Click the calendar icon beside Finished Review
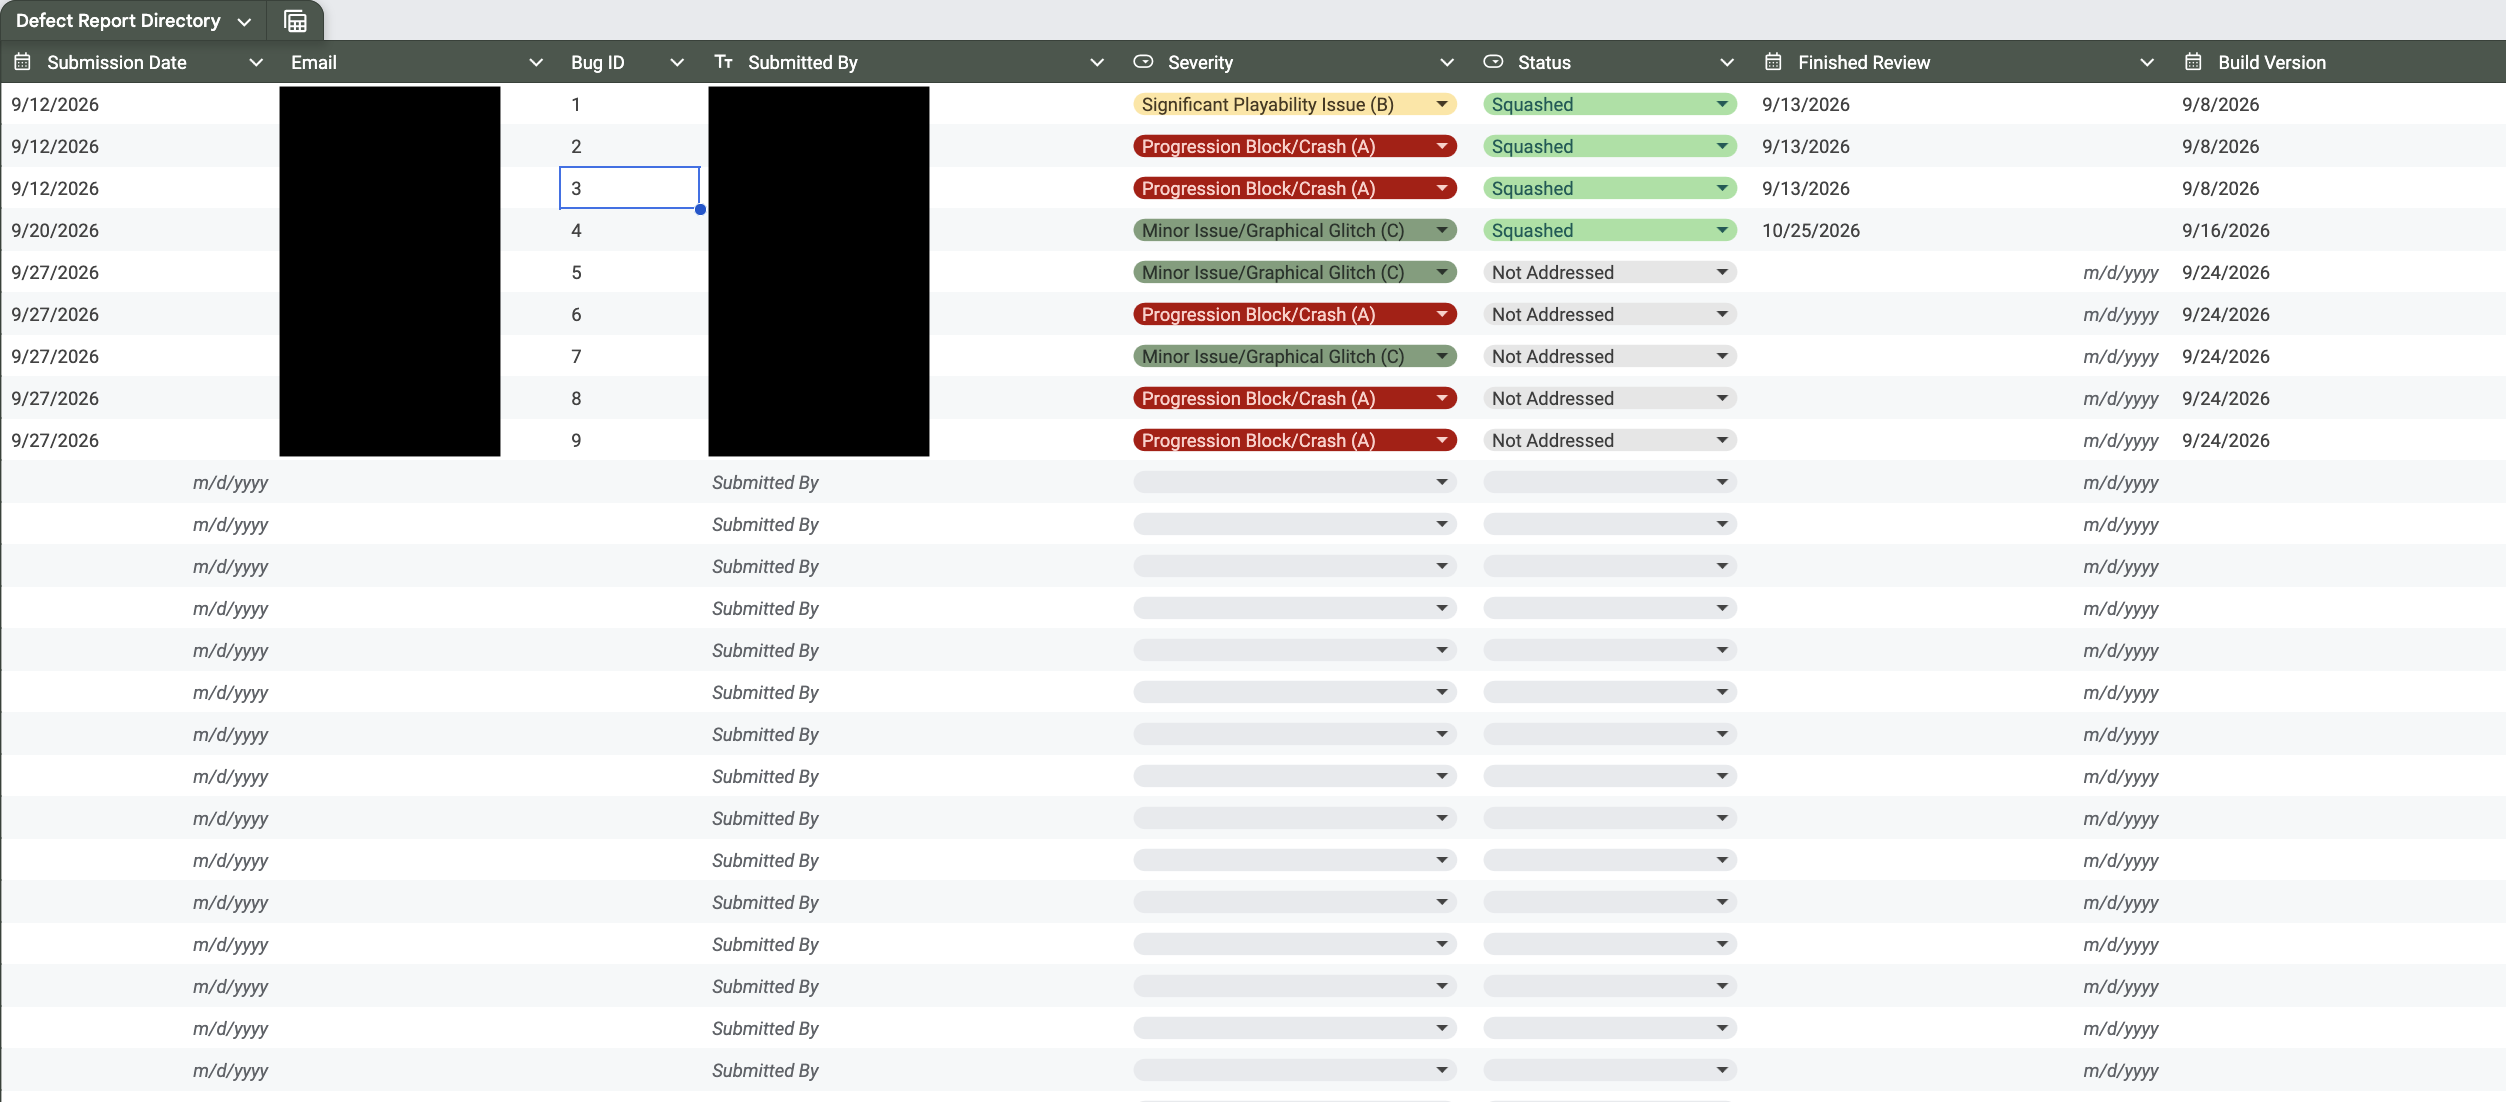 click(x=1773, y=62)
